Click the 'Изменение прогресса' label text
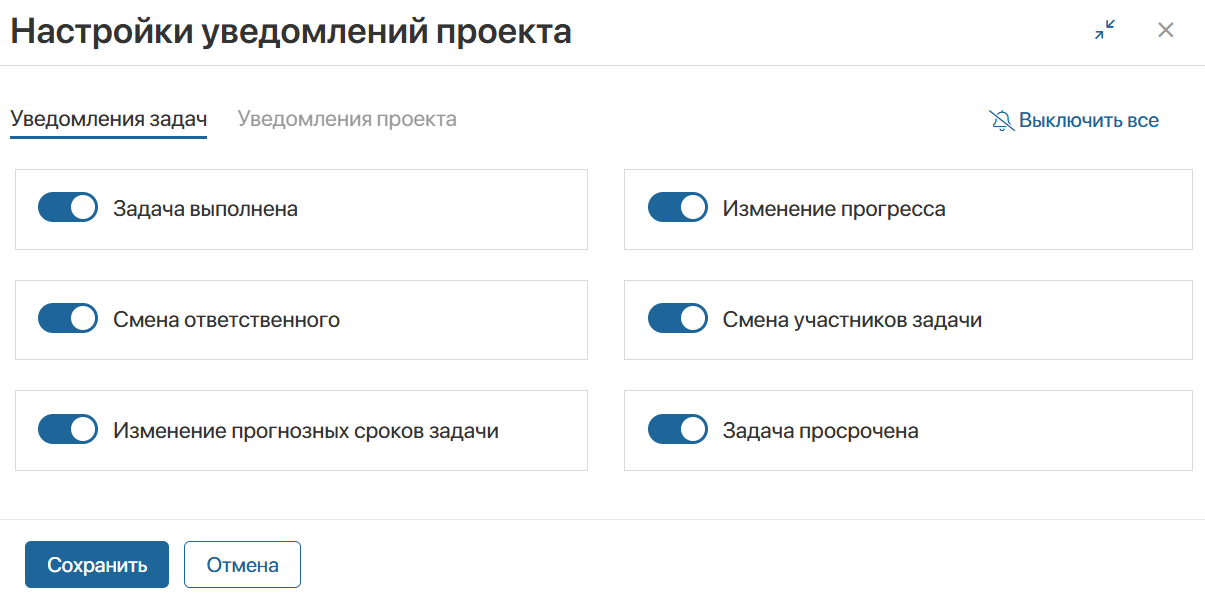Screen dimensions: 1205x604 pyautogui.click(x=834, y=209)
